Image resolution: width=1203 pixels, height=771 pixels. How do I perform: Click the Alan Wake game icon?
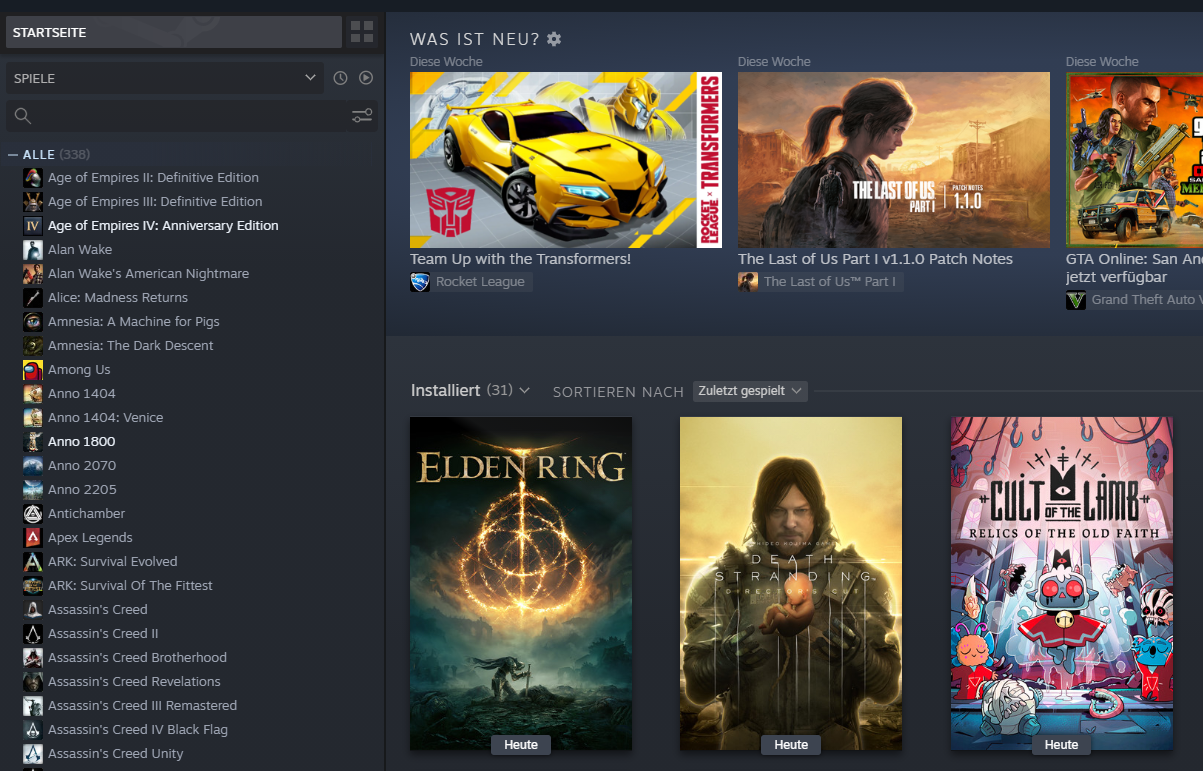(x=33, y=250)
